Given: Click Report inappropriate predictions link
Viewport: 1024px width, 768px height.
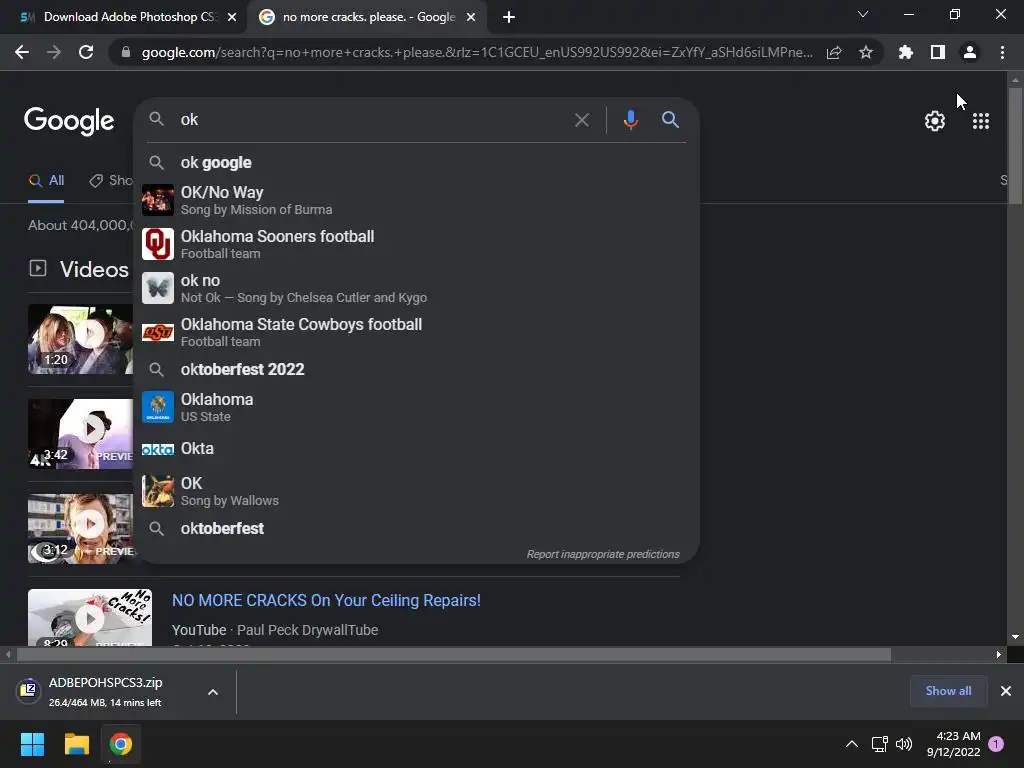Looking at the screenshot, I should [603, 554].
